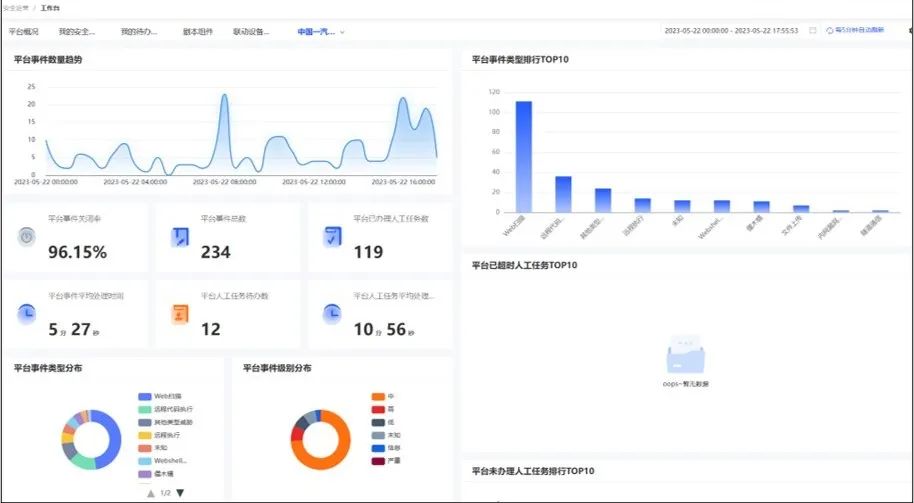
Task: Click the 工作台 breadcrumb link
Action: [x=50, y=8]
